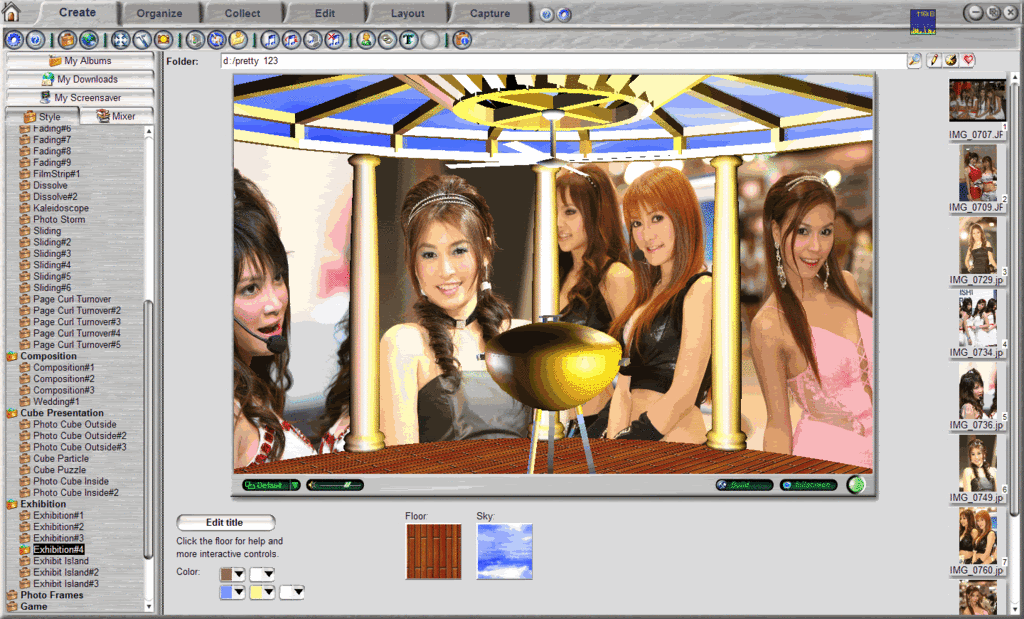Click the Home icon at top left
1024x619 pixels.
point(11,12)
